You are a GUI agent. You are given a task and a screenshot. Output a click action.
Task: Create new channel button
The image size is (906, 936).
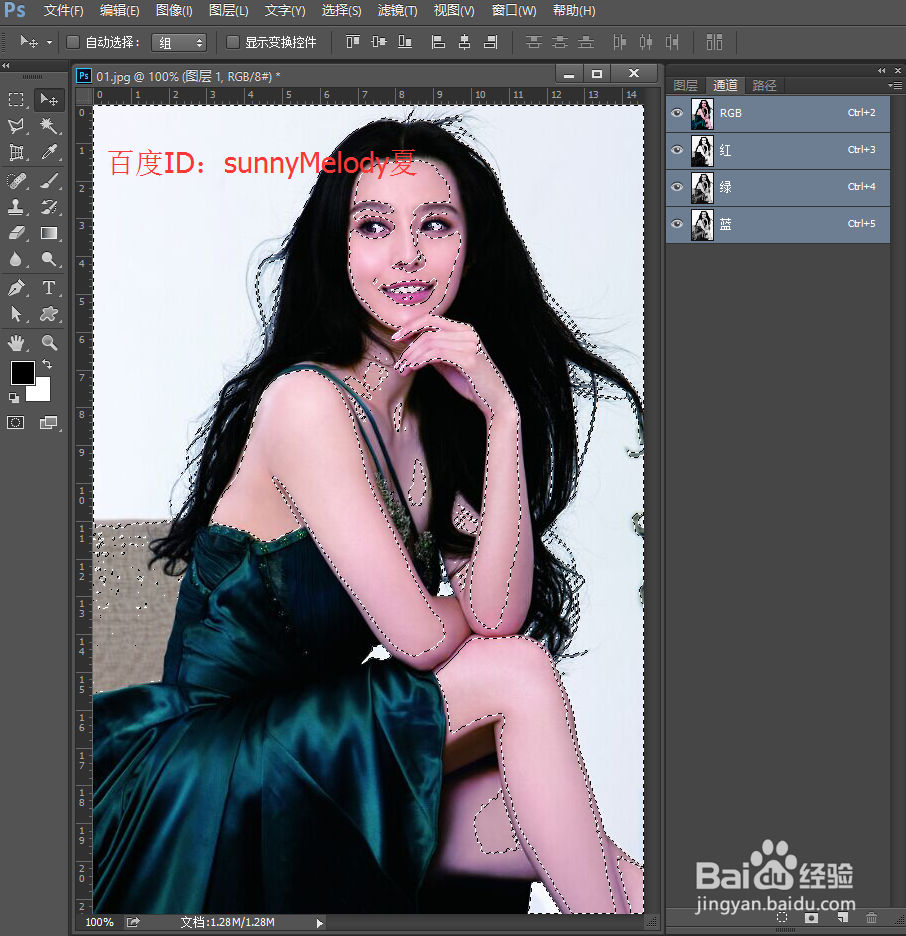tap(842, 917)
